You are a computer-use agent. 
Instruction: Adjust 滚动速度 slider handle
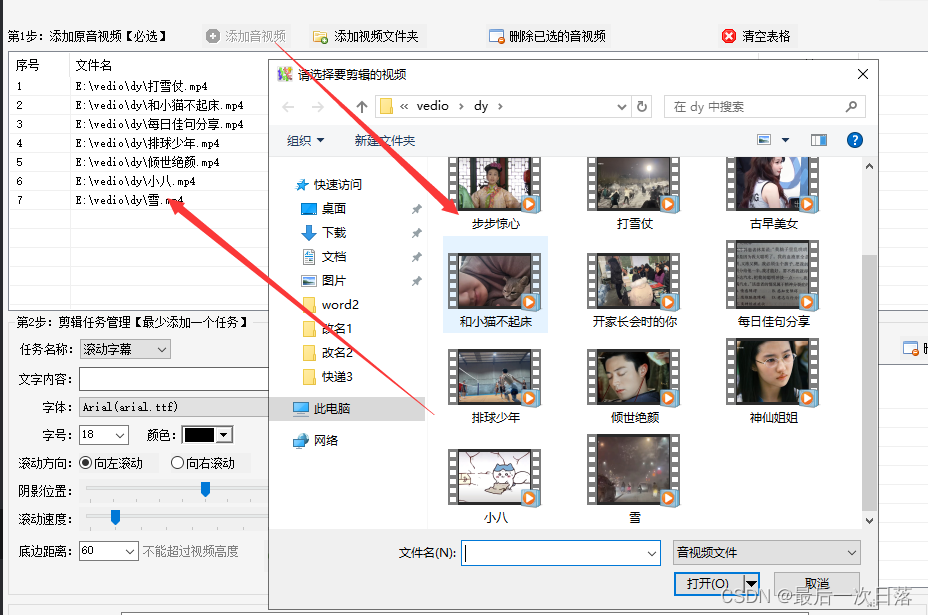[115, 517]
